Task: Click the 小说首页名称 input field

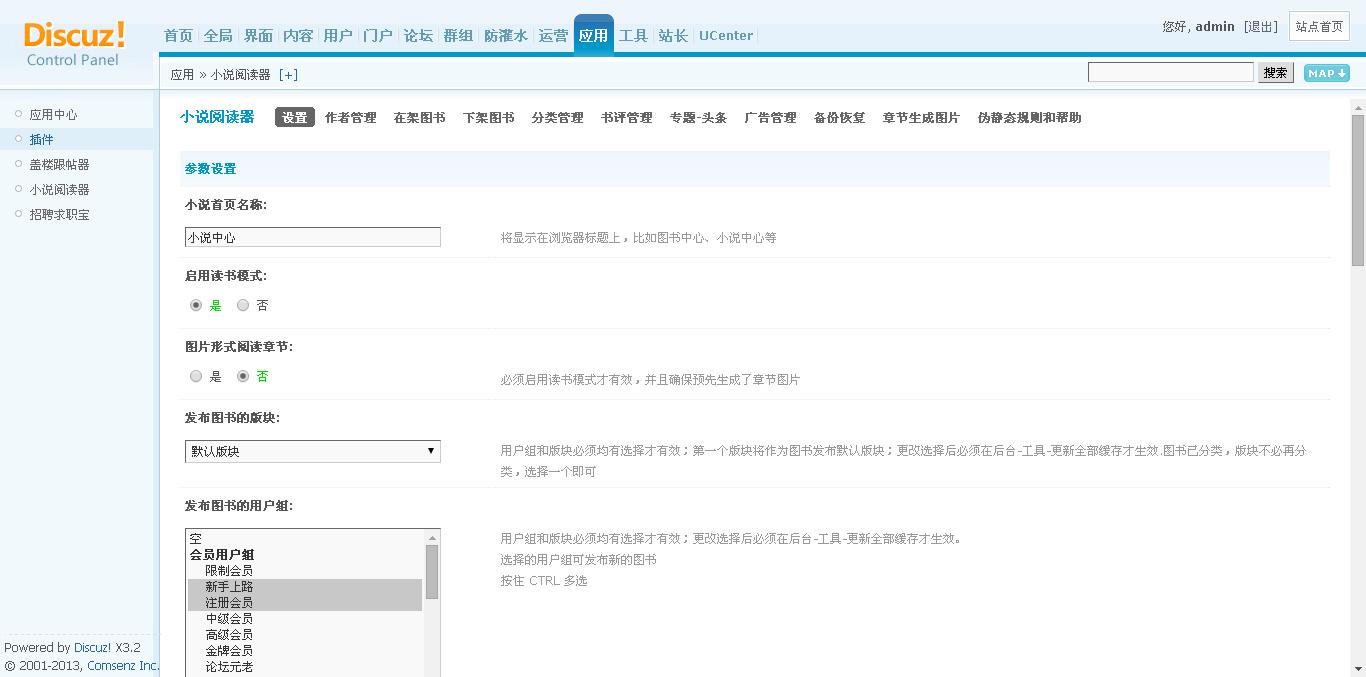Action: coord(313,237)
